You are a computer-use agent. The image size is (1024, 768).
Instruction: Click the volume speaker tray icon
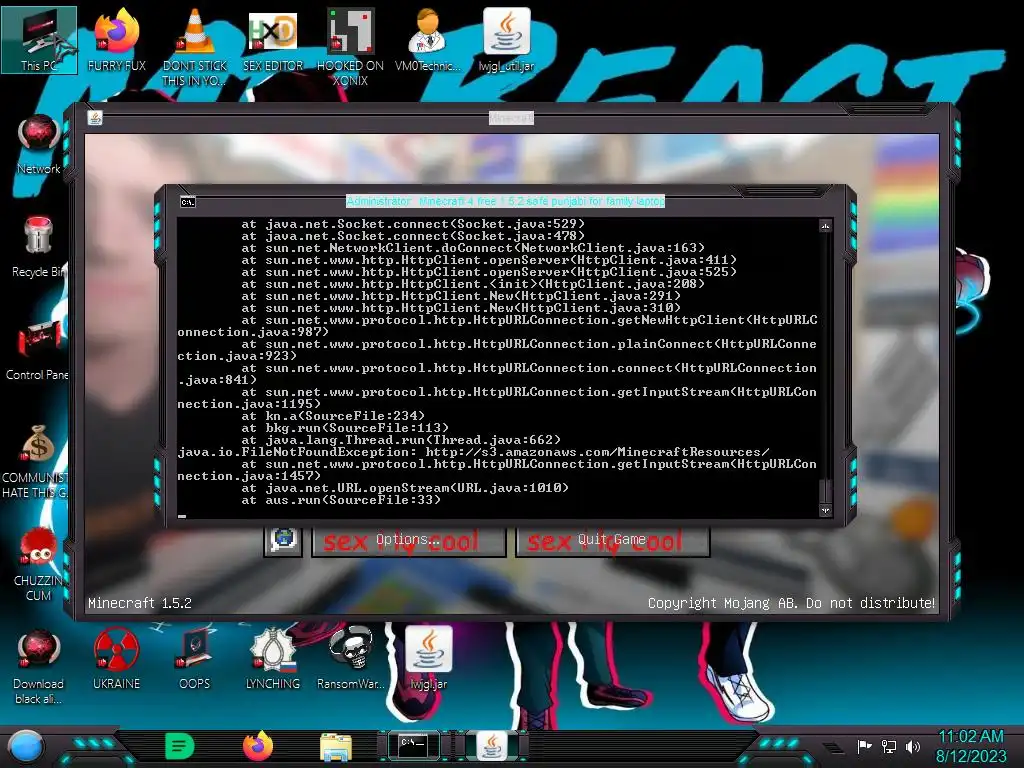pos(913,746)
